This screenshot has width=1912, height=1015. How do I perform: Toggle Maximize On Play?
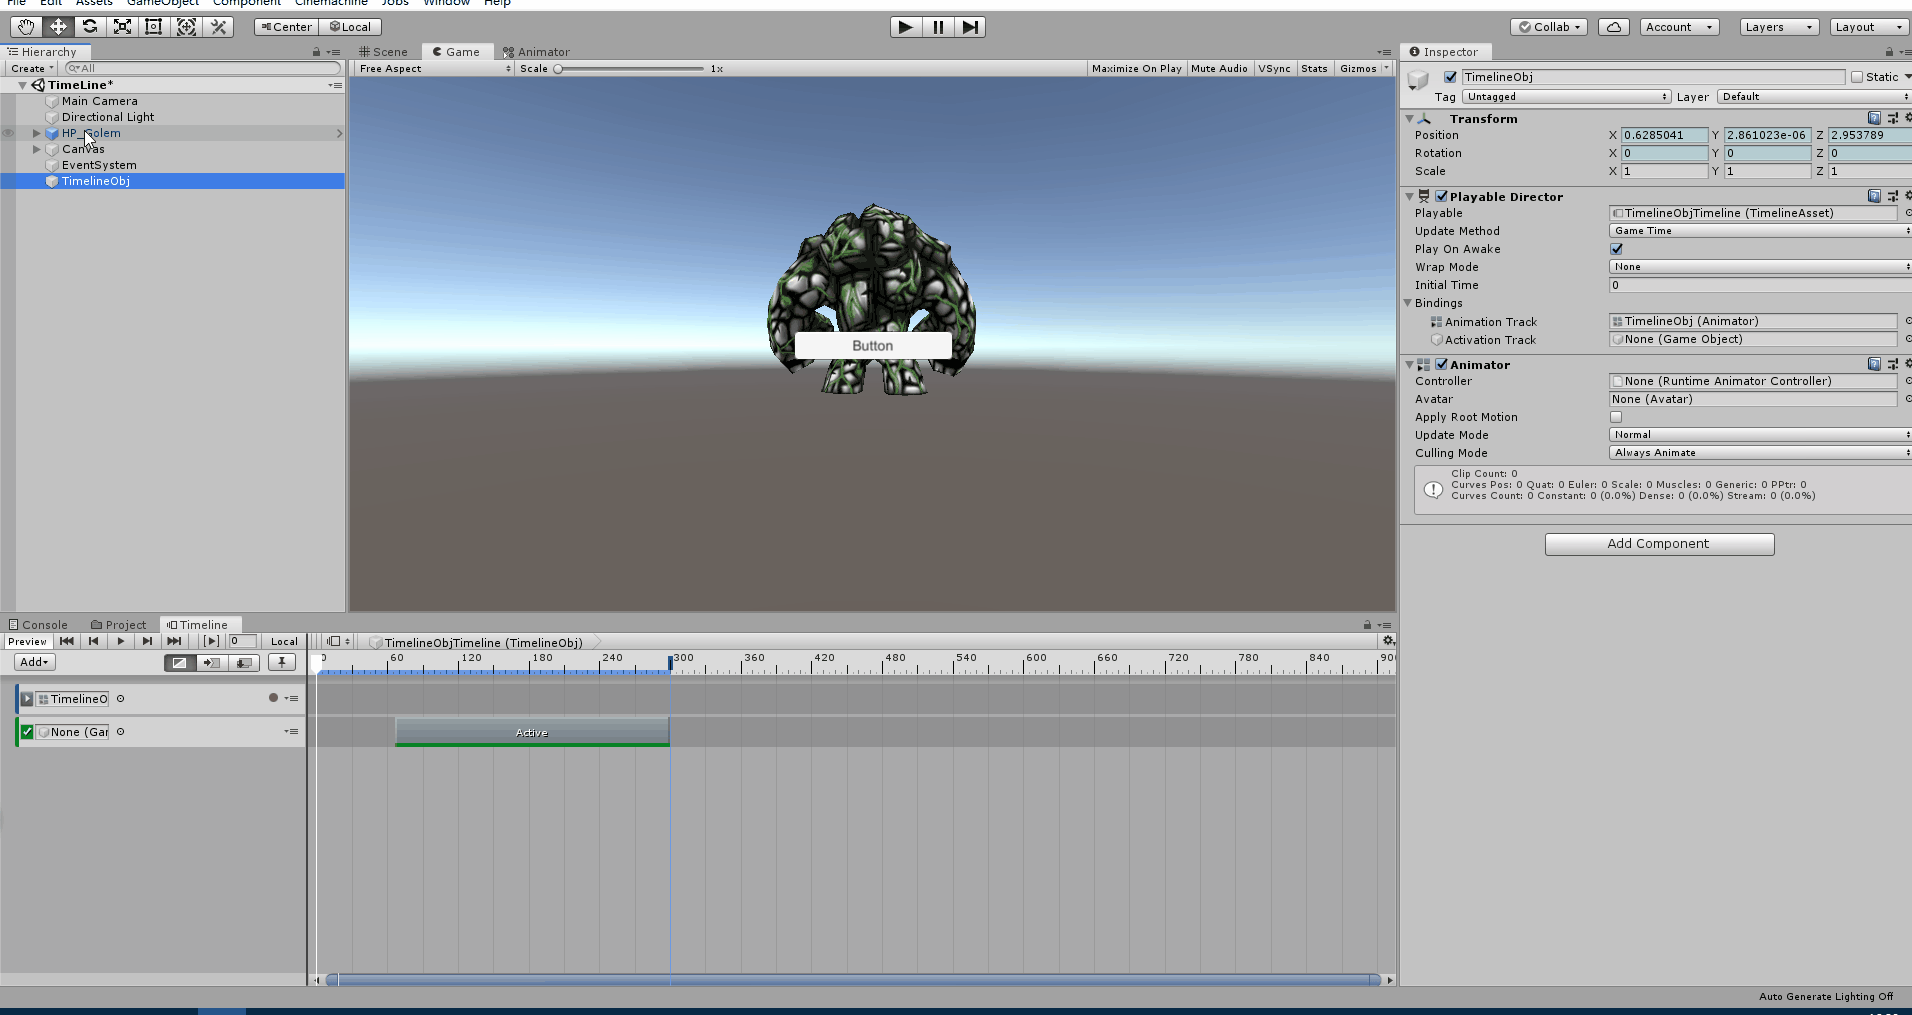[x=1136, y=68]
